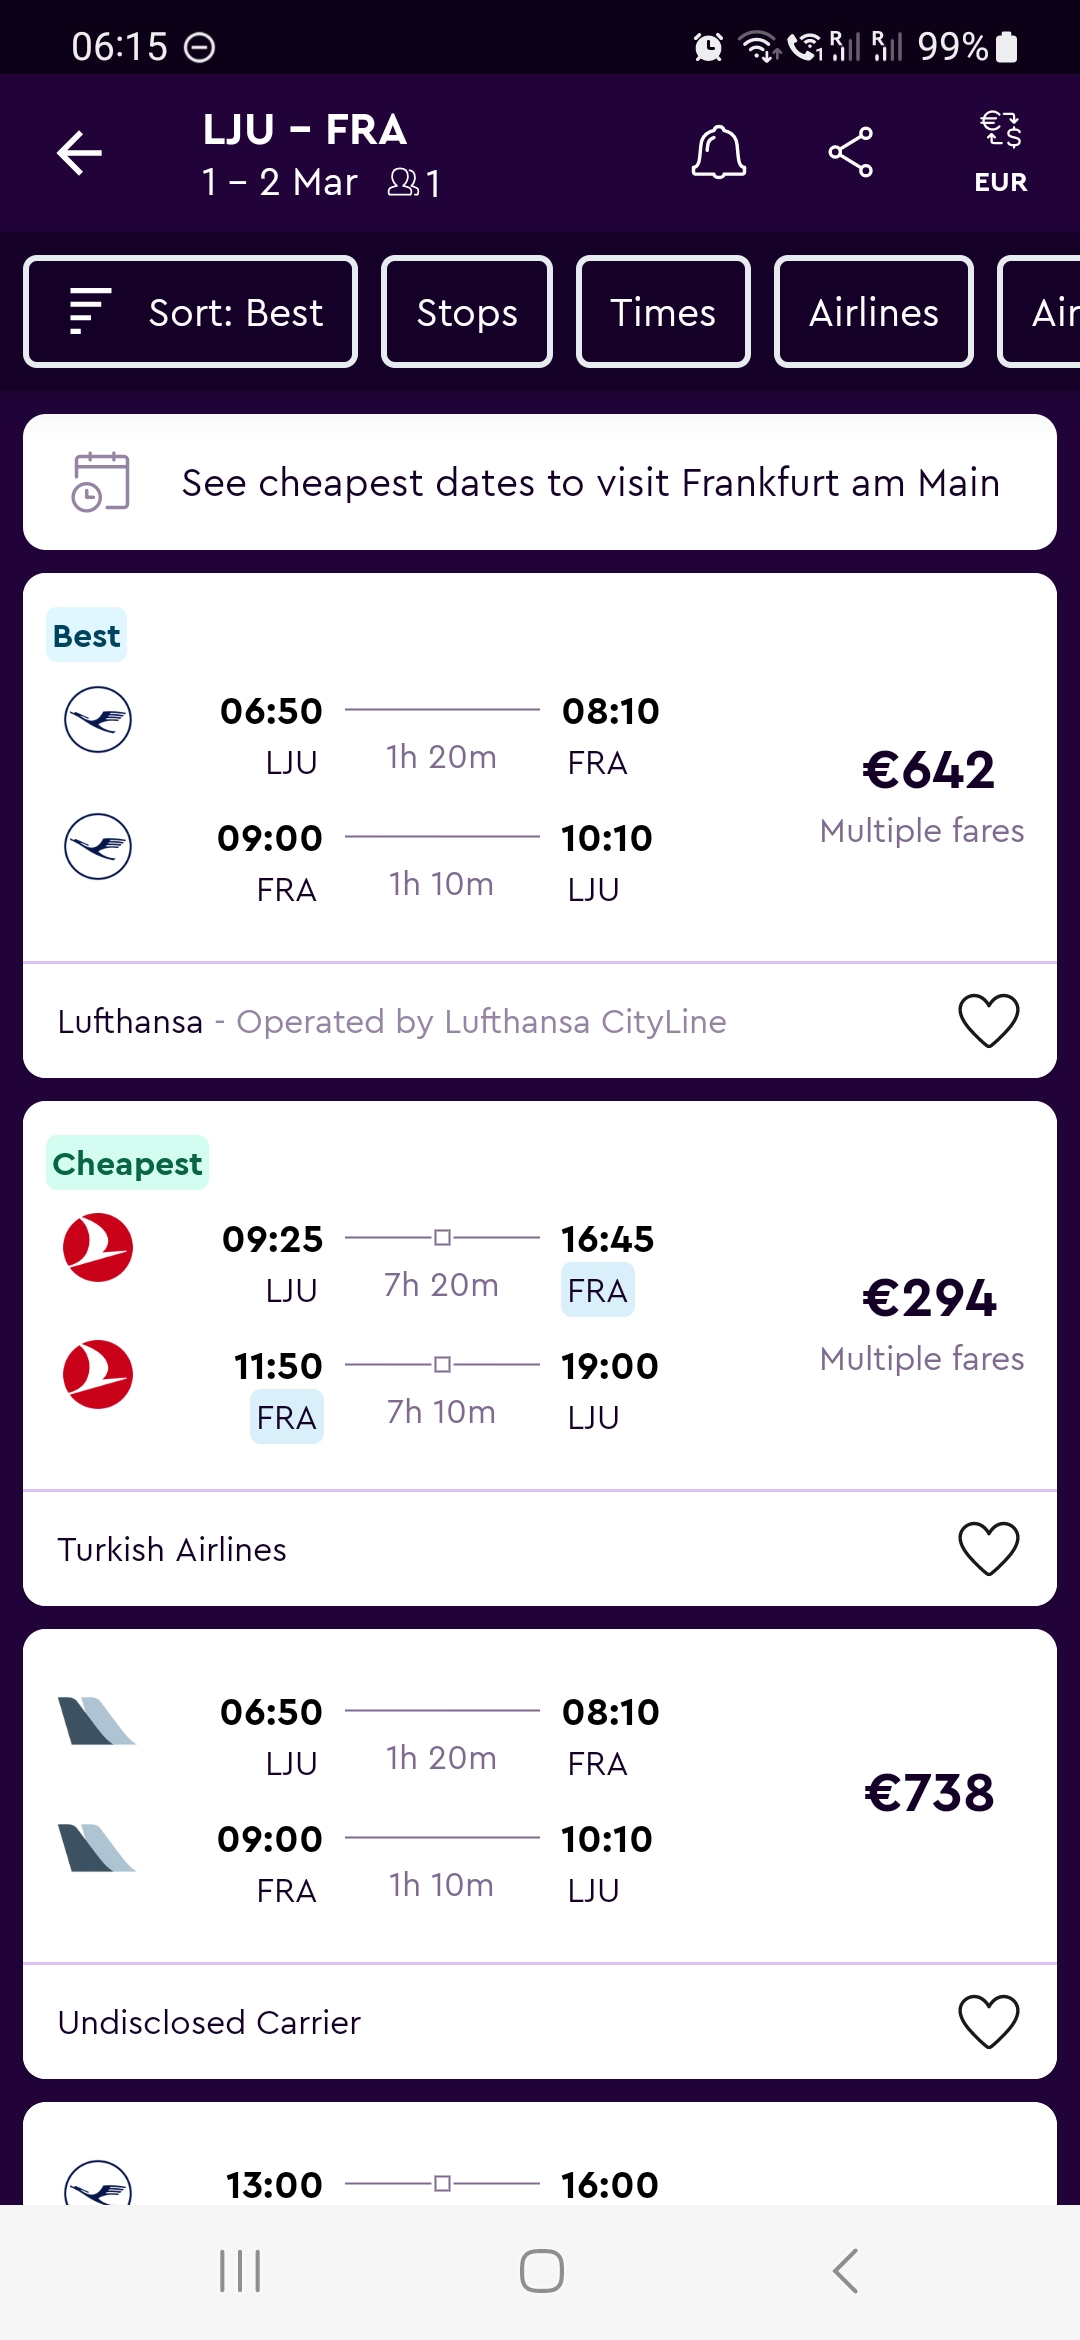The image size is (1080, 2340).
Task: Tap the share icon
Action: point(851,153)
